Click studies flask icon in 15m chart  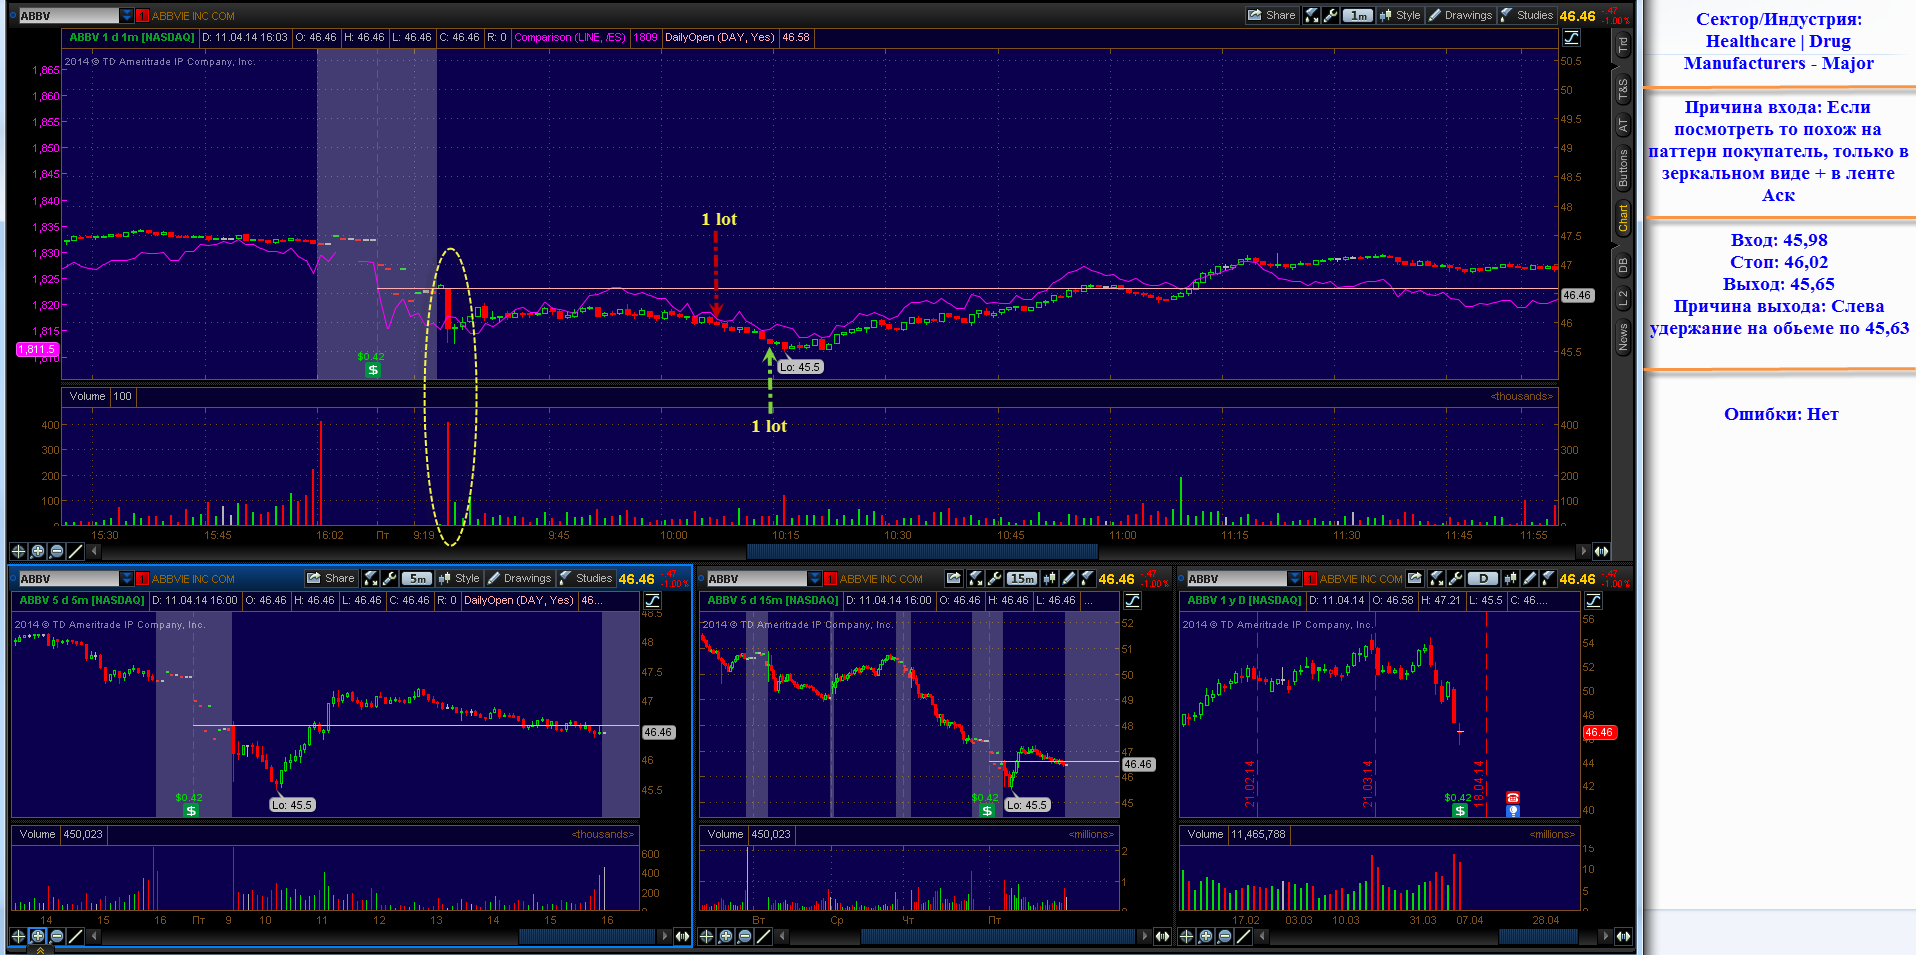pyautogui.click(x=1087, y=578)
